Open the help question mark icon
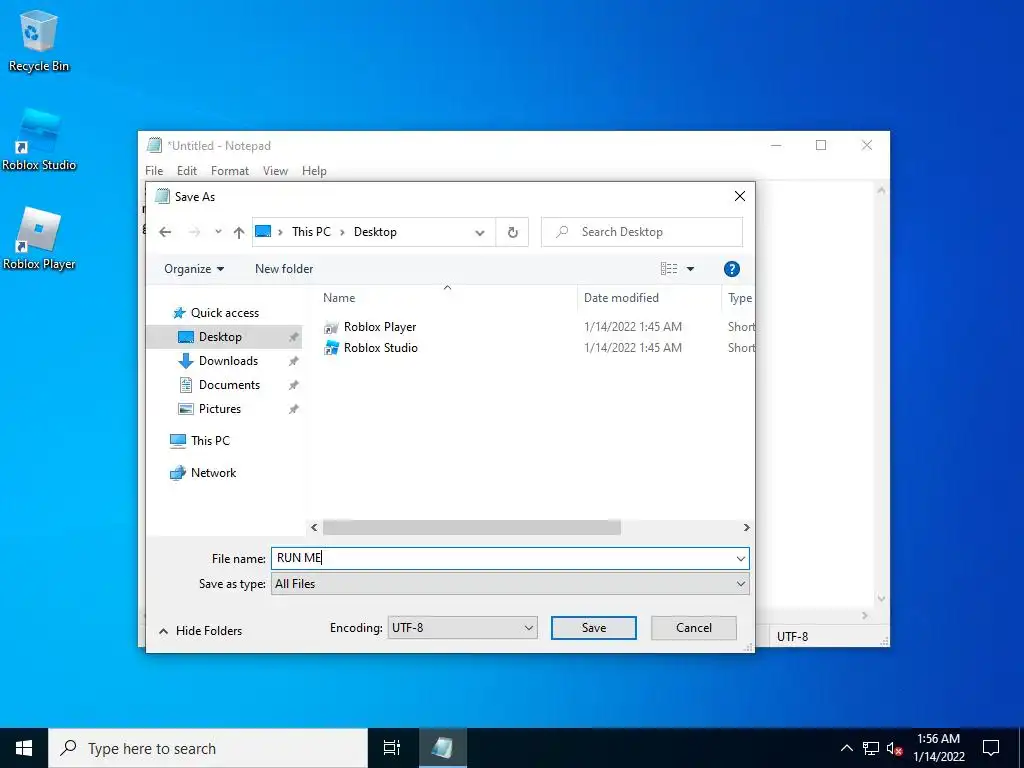The image size is (1024, 768). click(x=731, y=269)
